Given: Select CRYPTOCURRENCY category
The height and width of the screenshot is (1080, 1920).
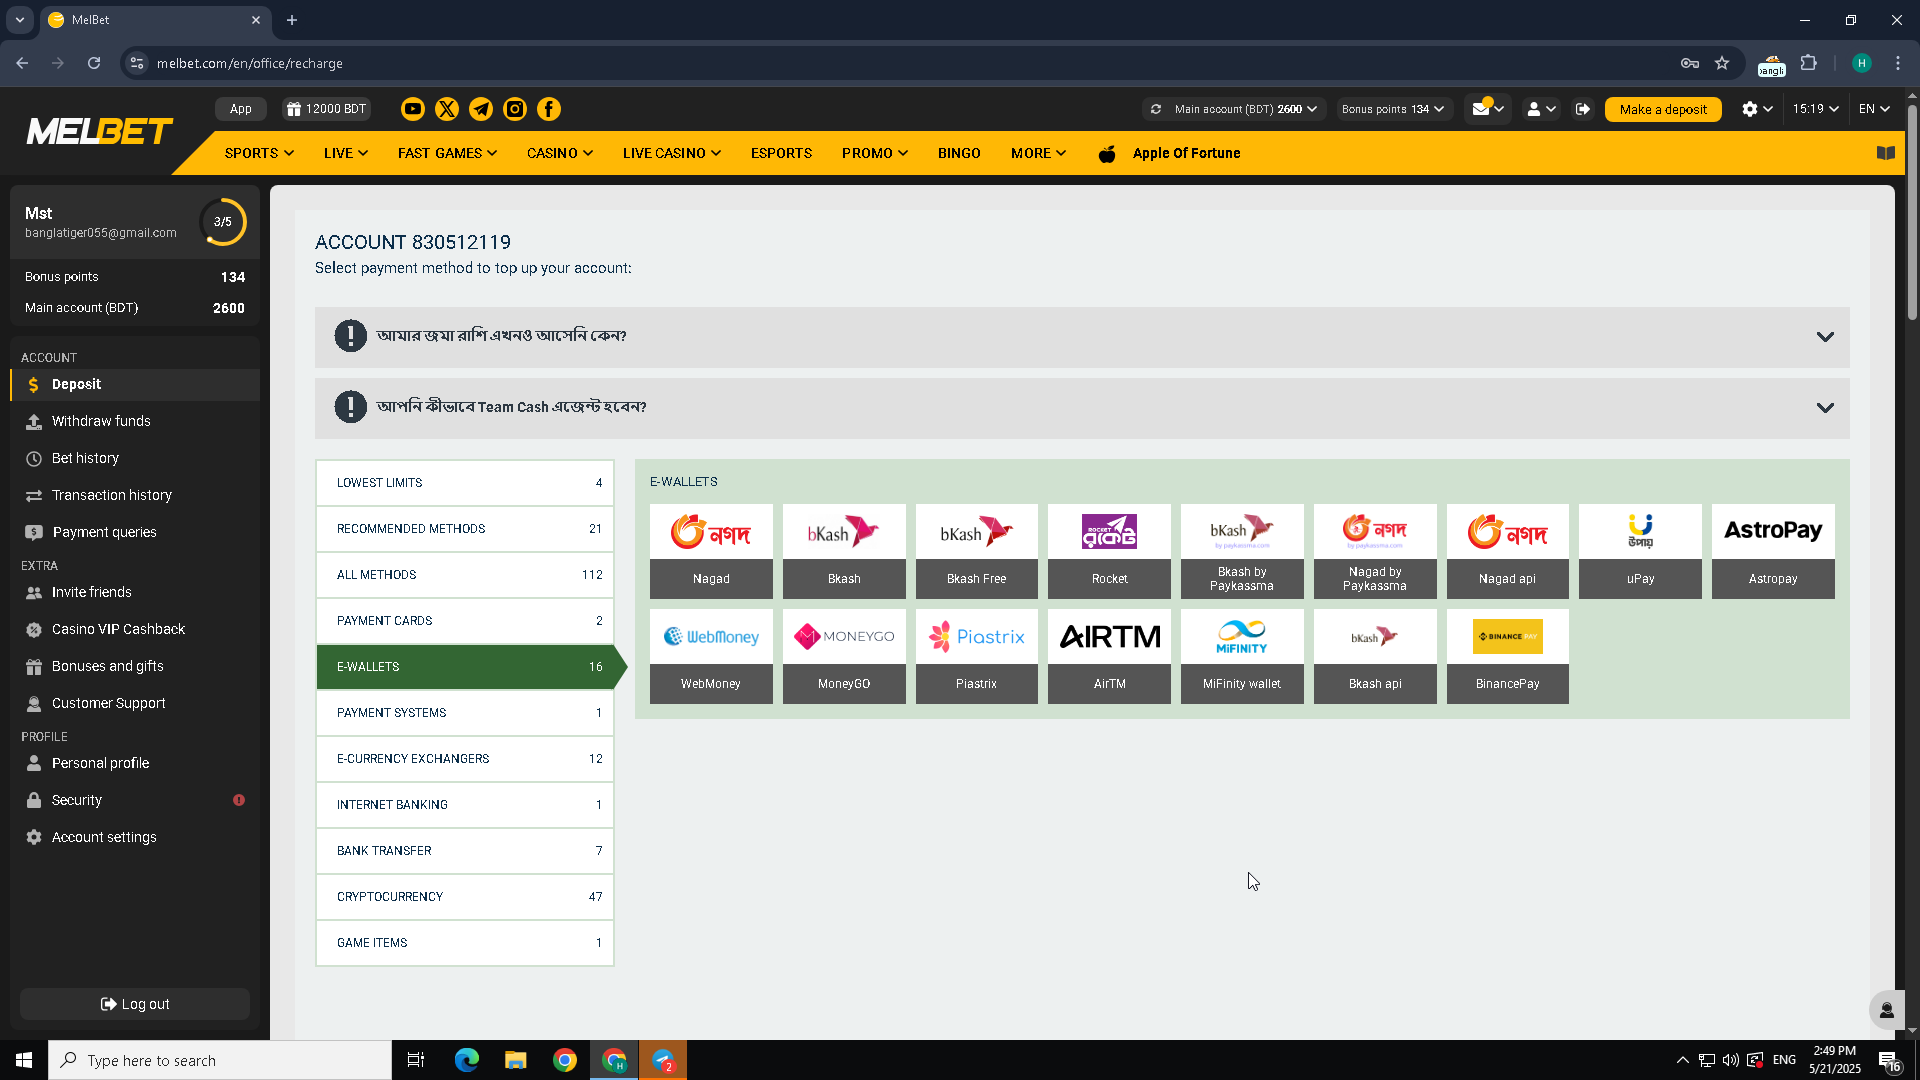Looking at the screenshot, I should click(465, 897).
